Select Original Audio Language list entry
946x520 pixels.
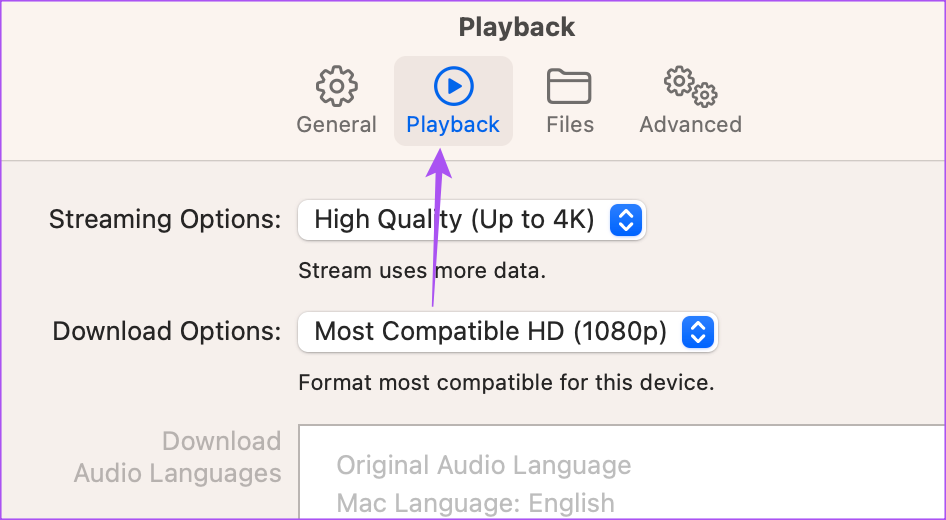[x=484, y=465]
